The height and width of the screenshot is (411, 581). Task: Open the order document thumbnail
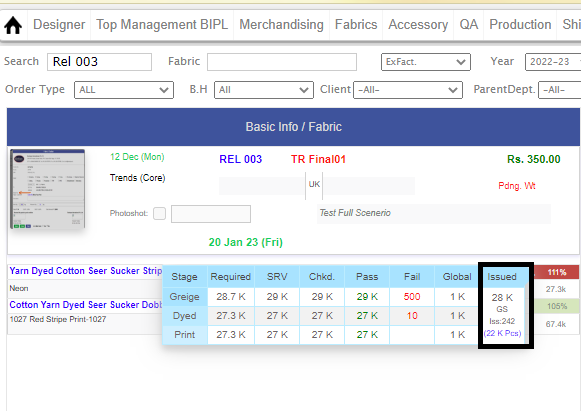tap(47, 189)
